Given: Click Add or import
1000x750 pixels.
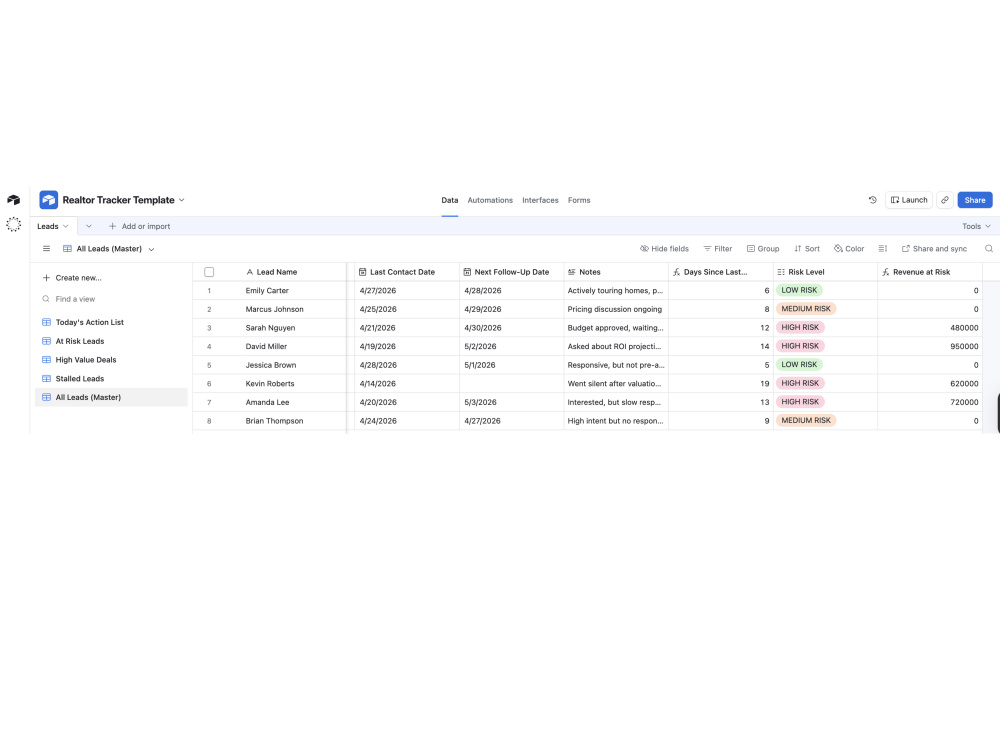Looking at the screenshot, I should 140,226.
